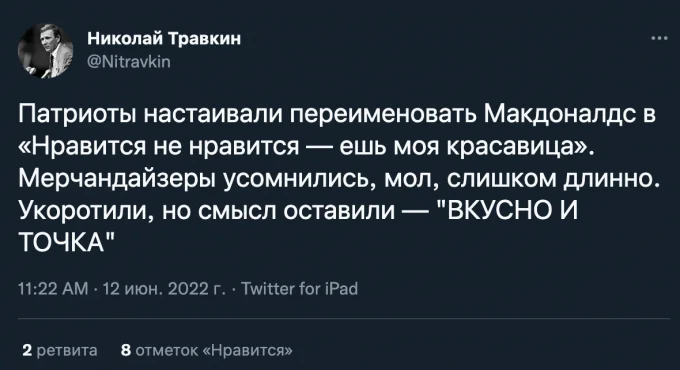View the 2 ретвита list
680x370 pixels.
coord(60,350)
